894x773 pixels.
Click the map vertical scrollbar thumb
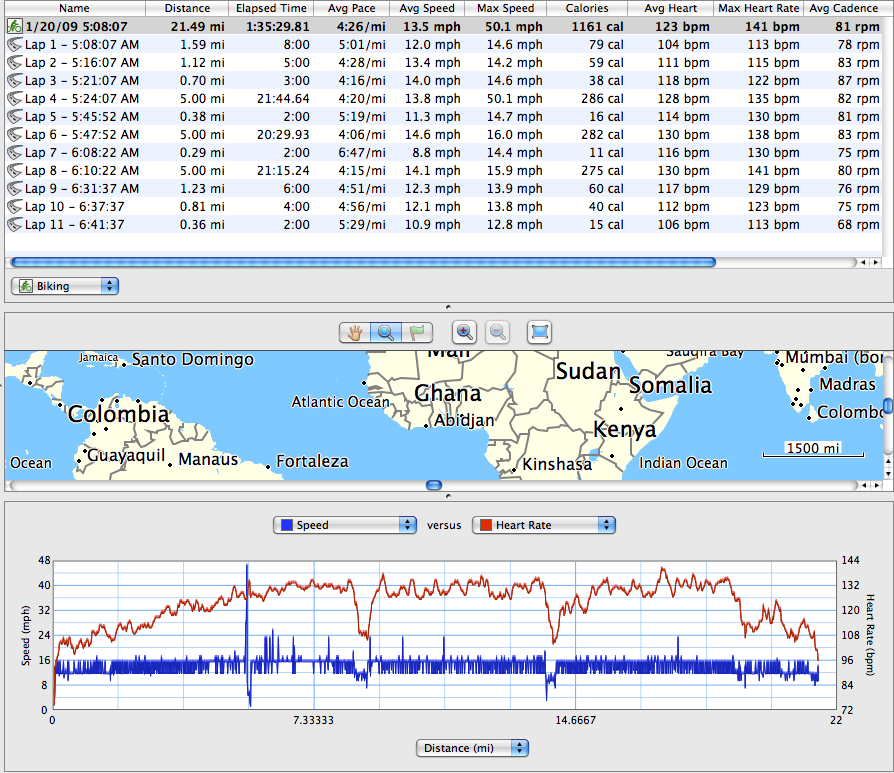tap(888, 406)
